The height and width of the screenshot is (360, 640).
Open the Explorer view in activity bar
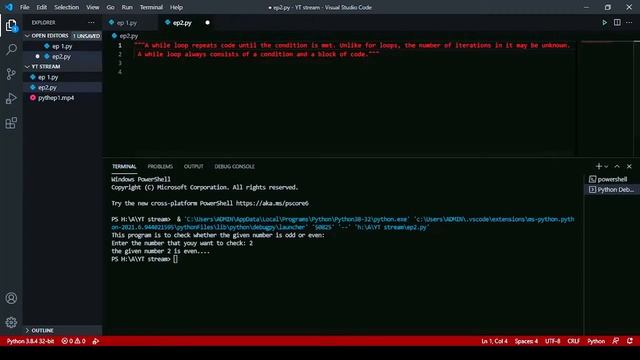[11, 25]
